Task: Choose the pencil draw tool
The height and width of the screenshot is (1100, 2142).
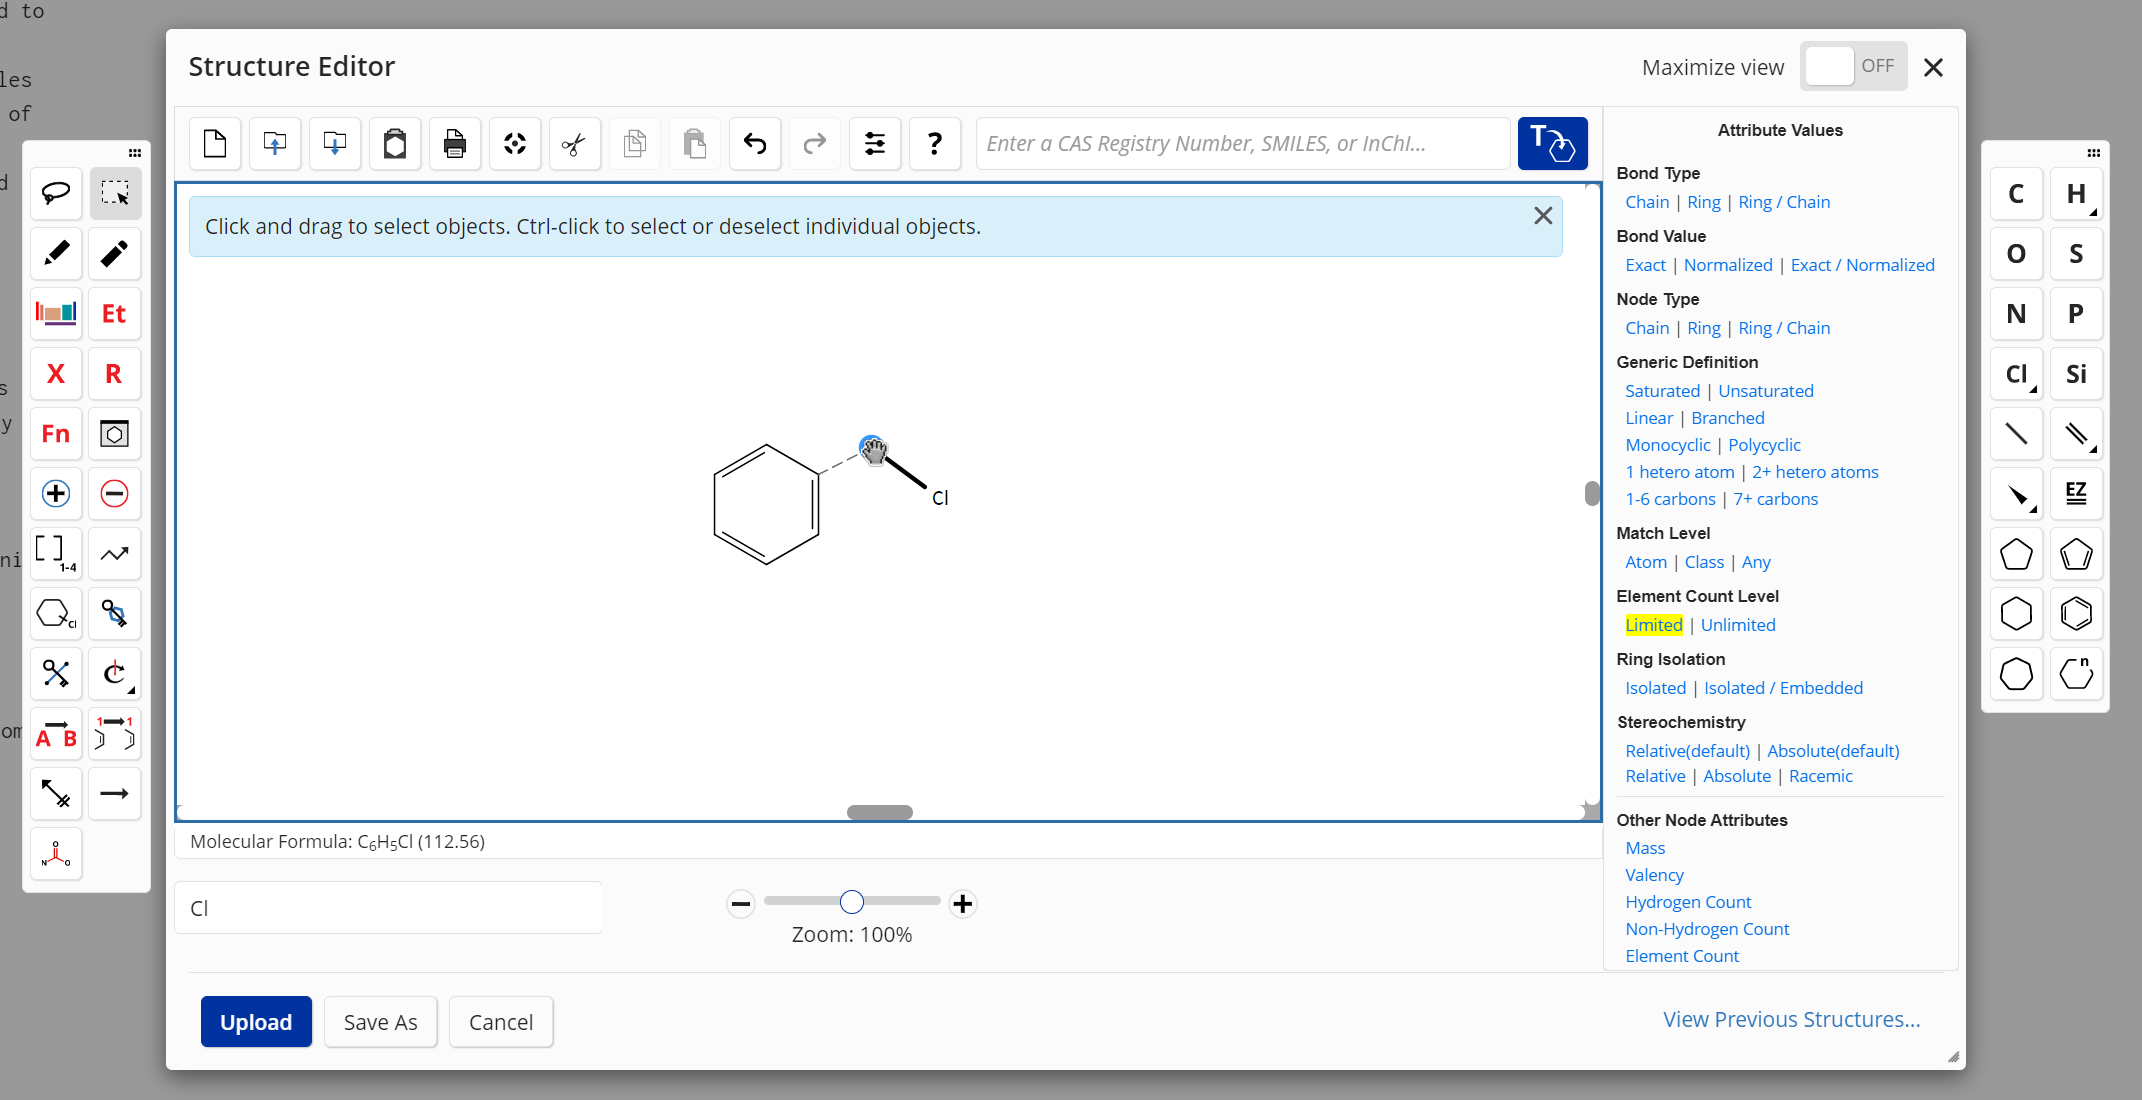Action: pos(56,253)
